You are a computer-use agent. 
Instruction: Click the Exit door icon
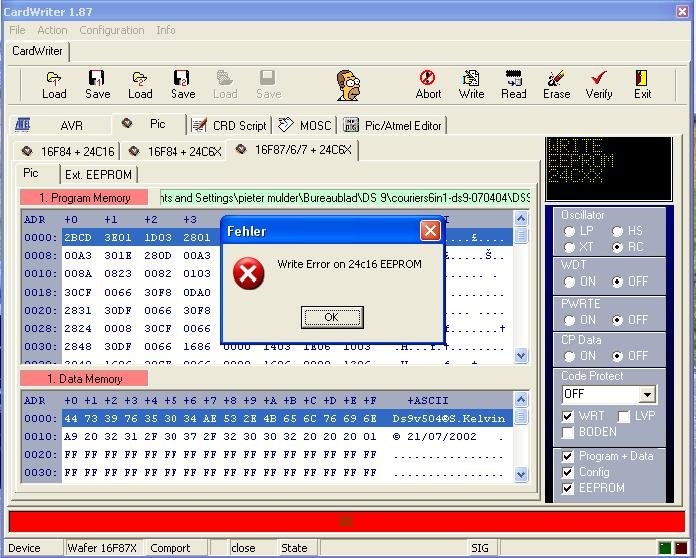tap(641, 78)
